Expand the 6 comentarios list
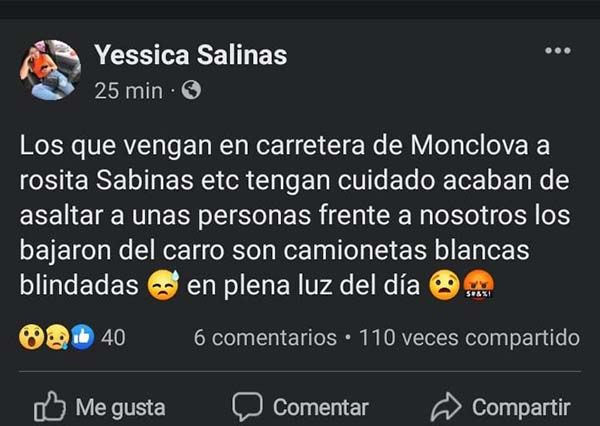This screenshot has height=426, width=600. tap(265, 338)
